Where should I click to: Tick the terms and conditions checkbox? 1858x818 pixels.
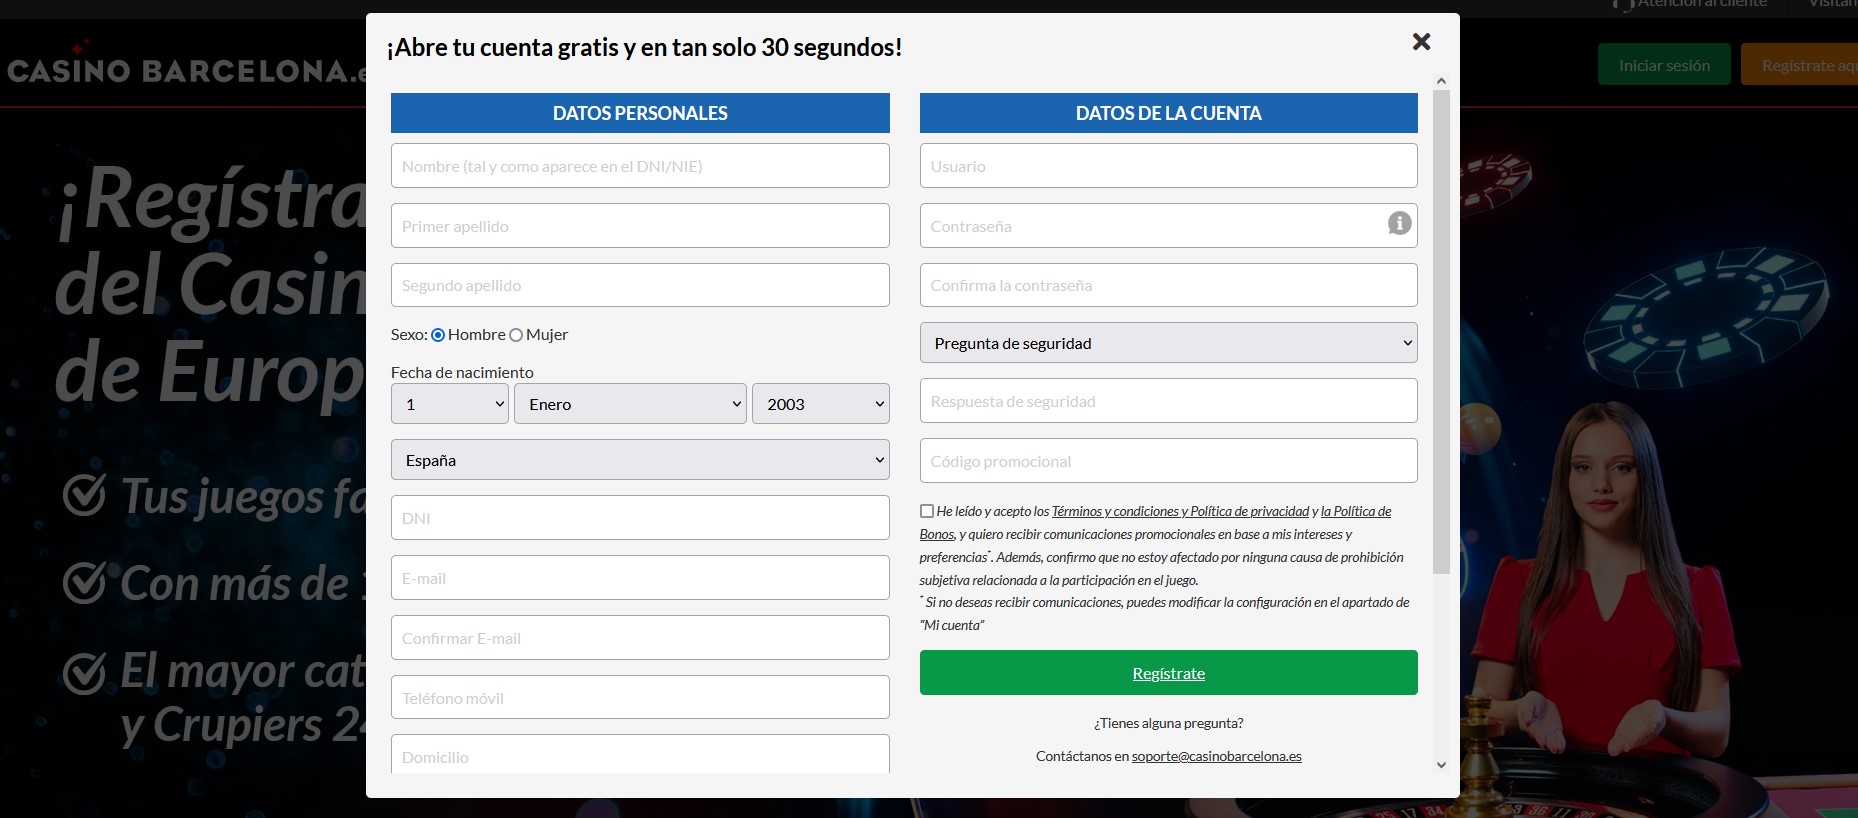click(927, 511)
